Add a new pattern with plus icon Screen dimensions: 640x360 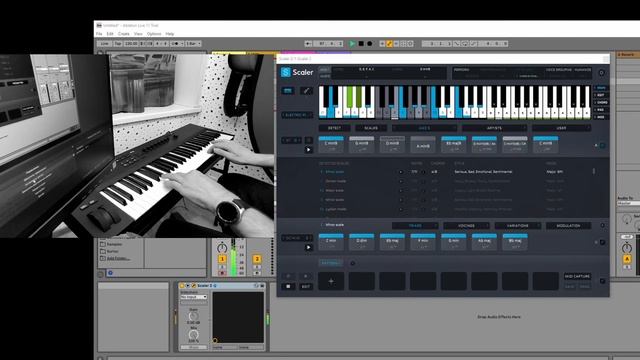coord(353,263)
